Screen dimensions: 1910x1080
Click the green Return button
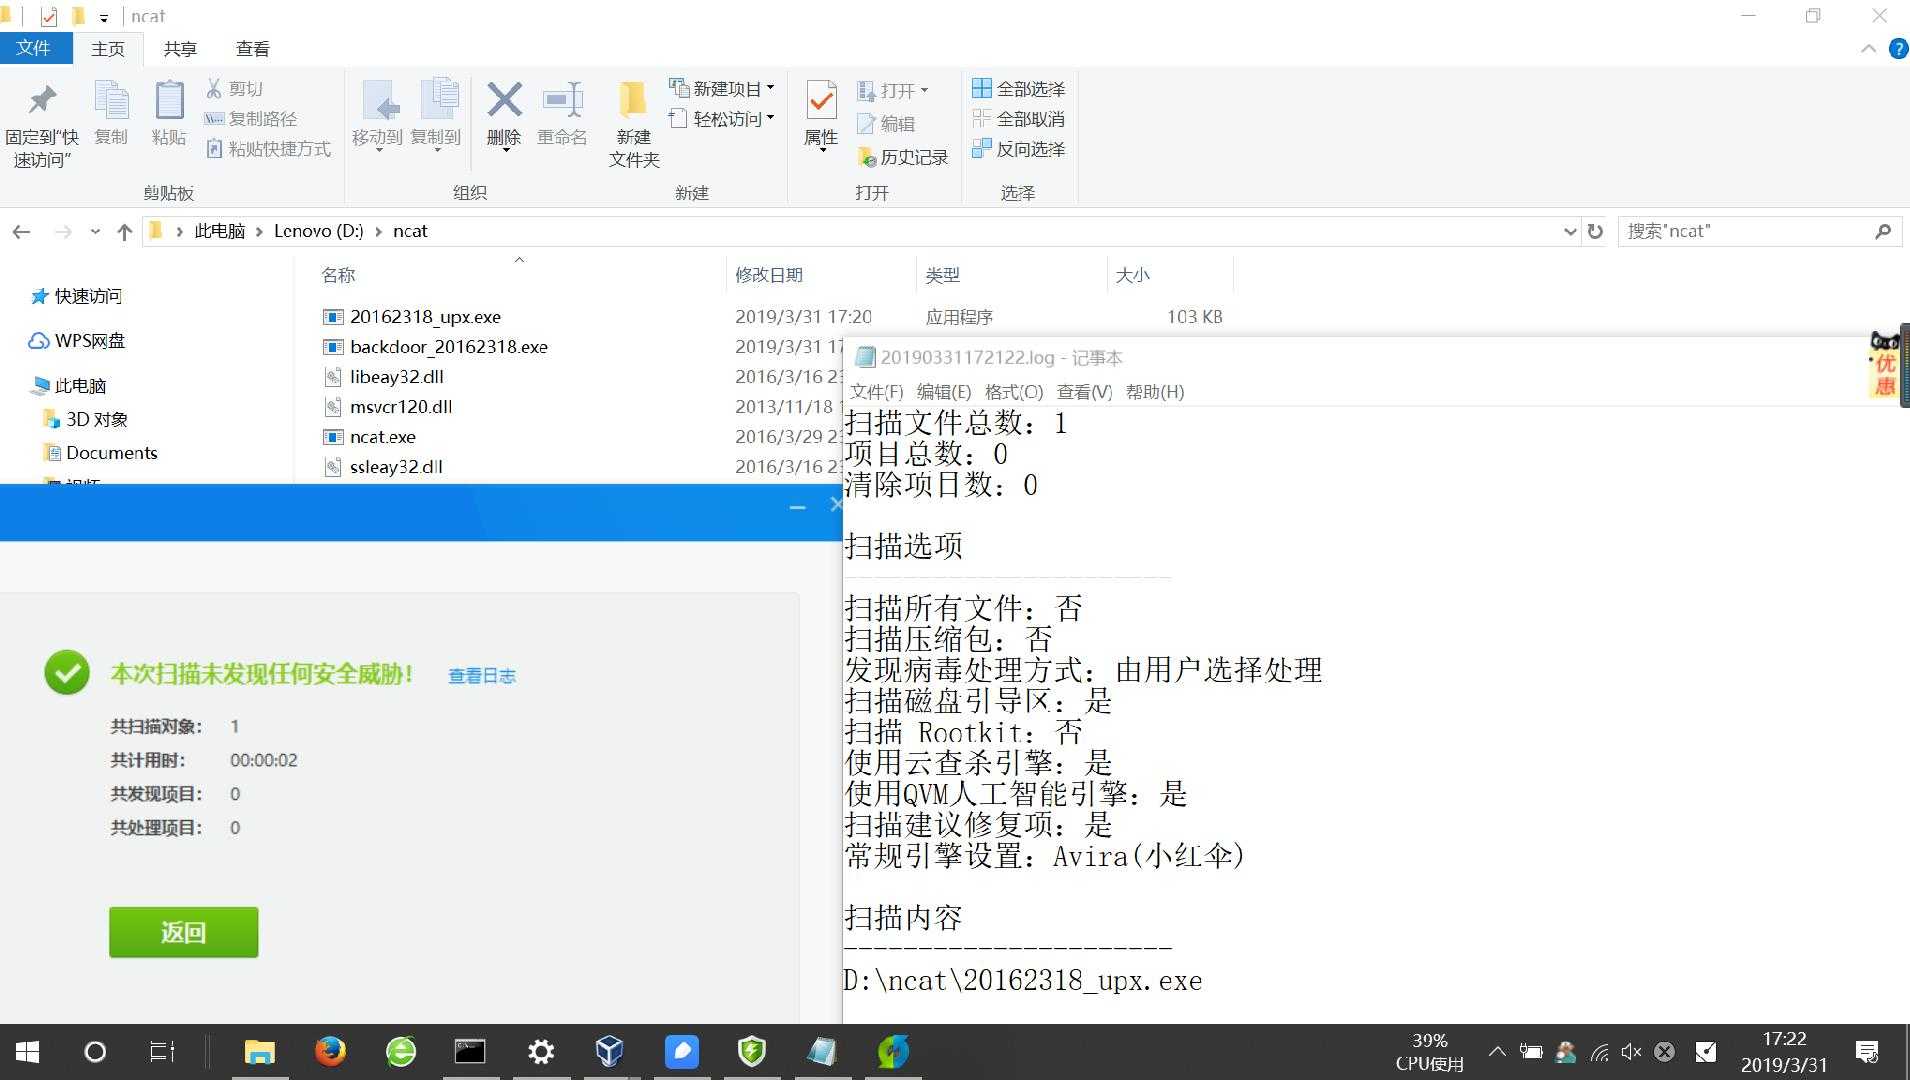click(x=184, y=932)
